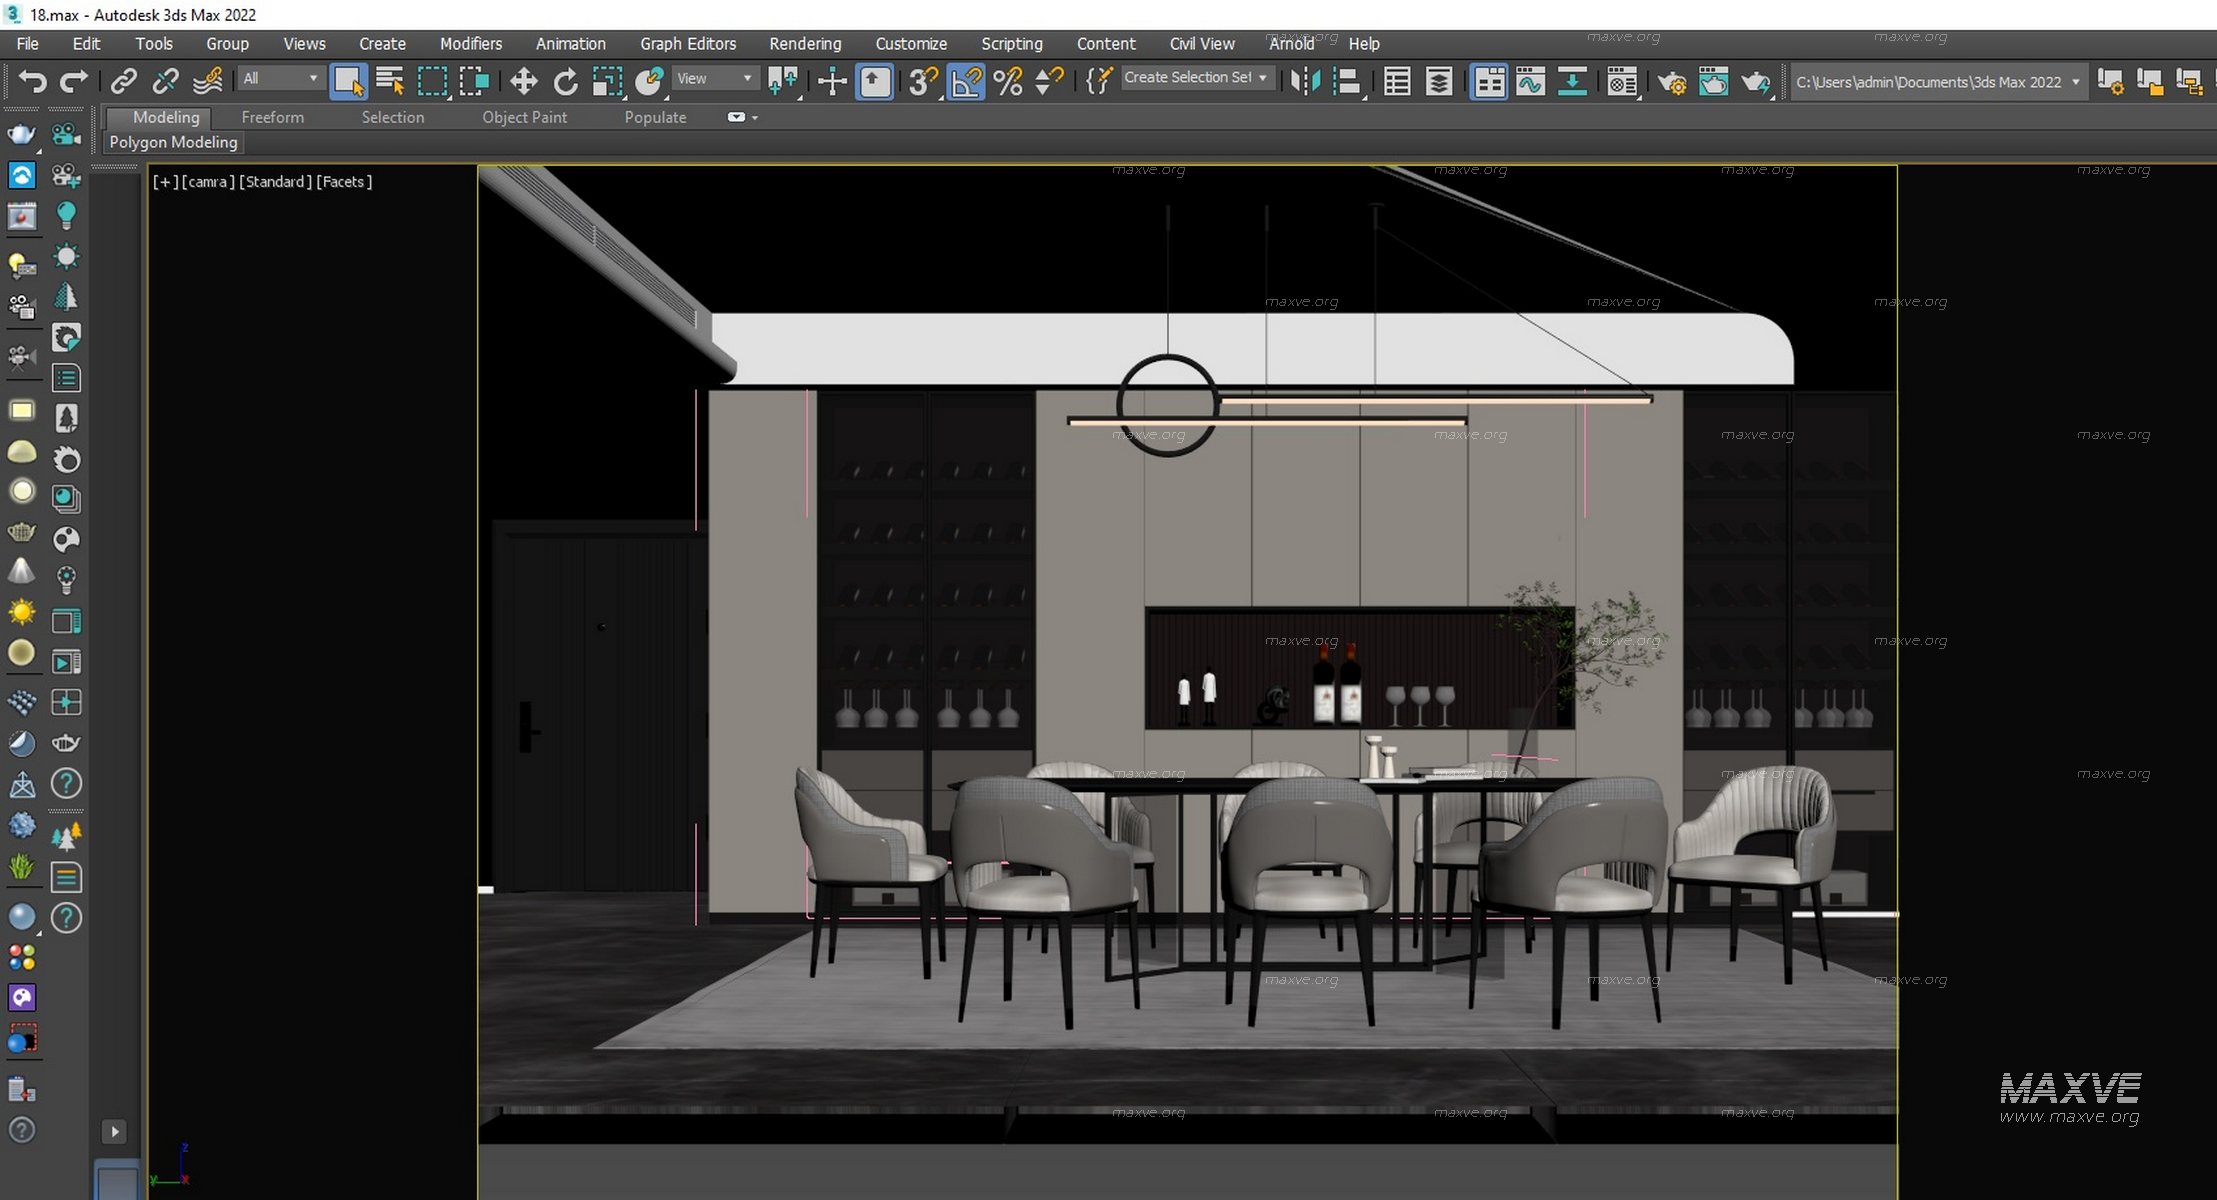Viewport: 2217px width, 1200px height.
Task: Open the Curve Editor
Action: [1530, 81]
